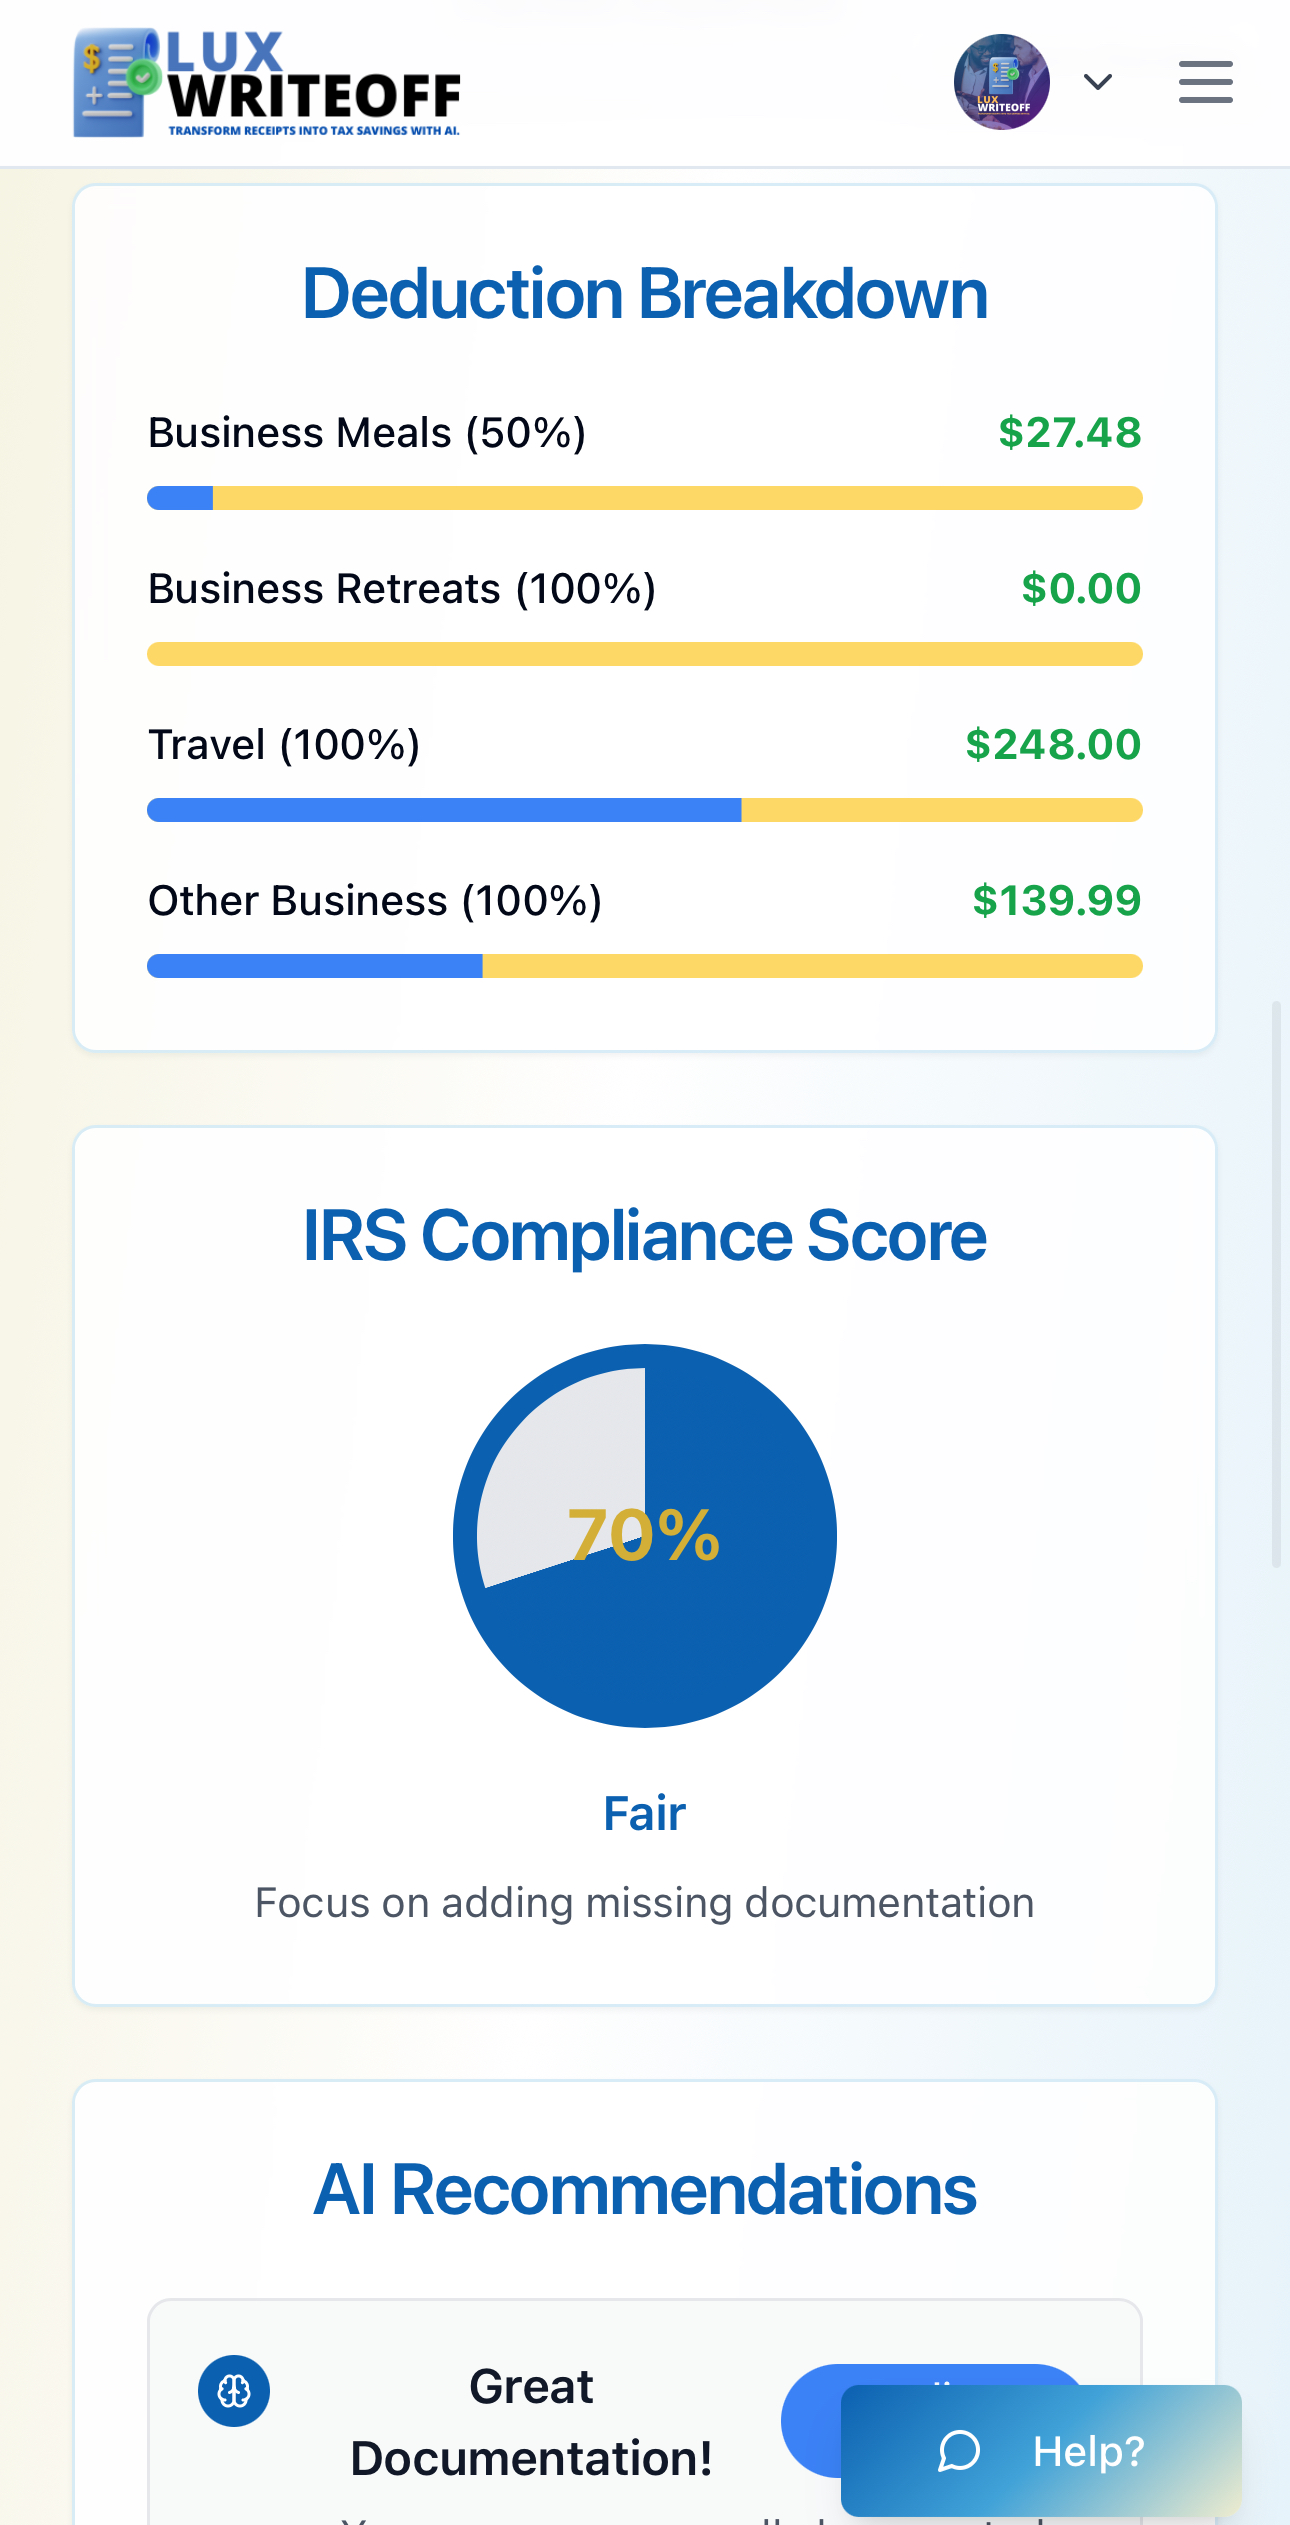
Task: Click the brain icon beside Great Documentation
Action: tap(234, 2391)
